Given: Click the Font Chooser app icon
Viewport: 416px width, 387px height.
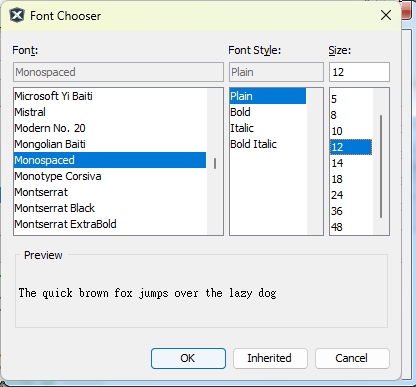Looking at the screenshot, I should click(x=17, y=15).
